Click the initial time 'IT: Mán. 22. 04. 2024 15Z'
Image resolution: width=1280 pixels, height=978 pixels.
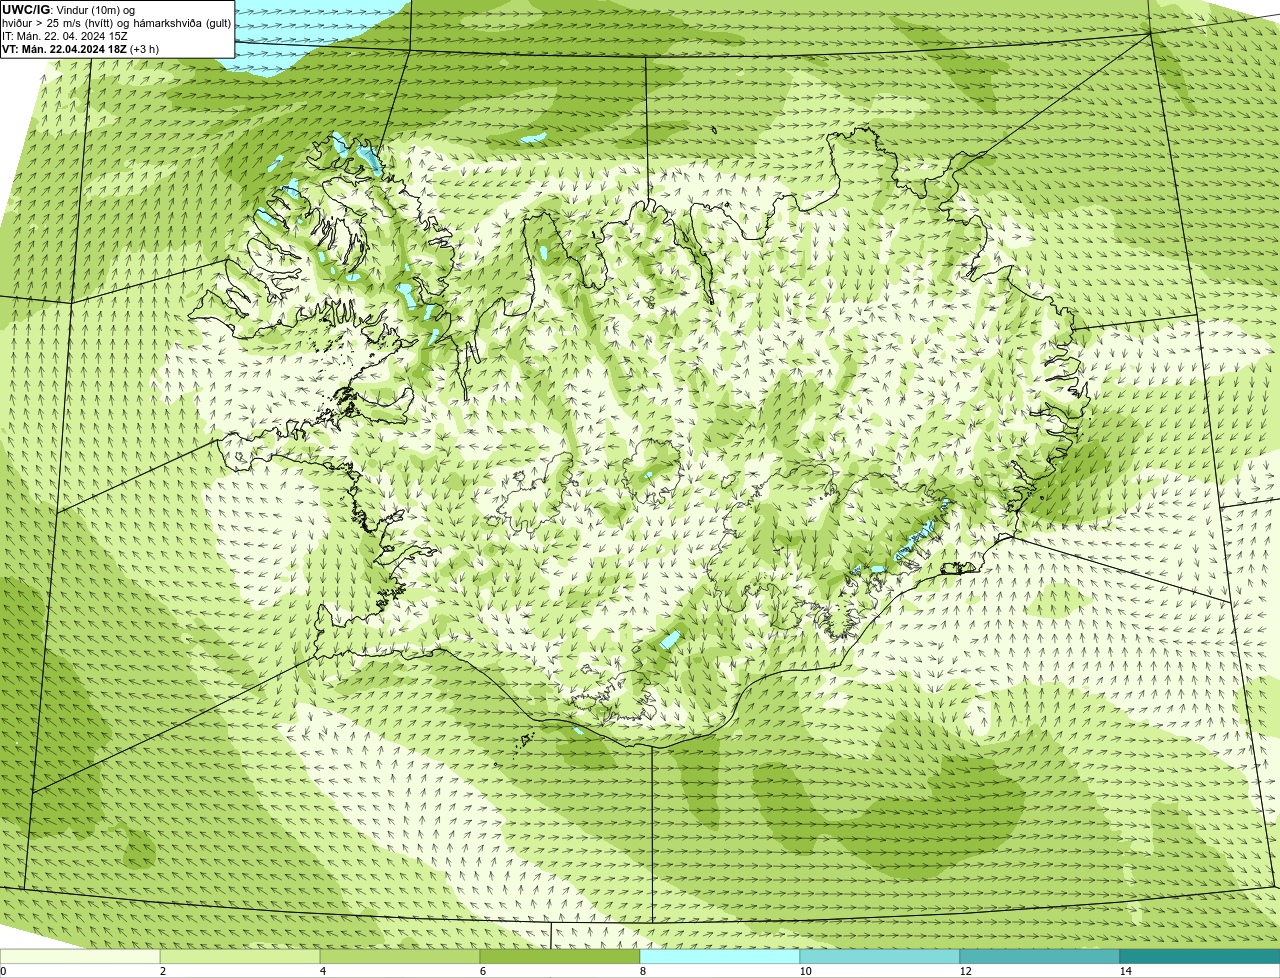point(65,35)
